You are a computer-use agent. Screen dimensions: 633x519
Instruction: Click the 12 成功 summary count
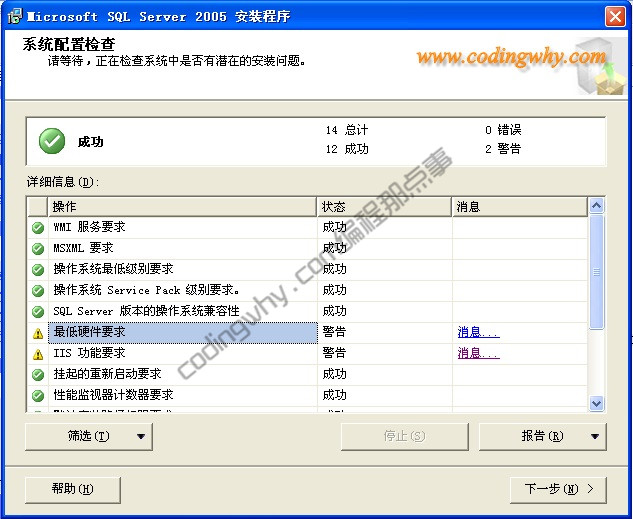click(347, 149)
